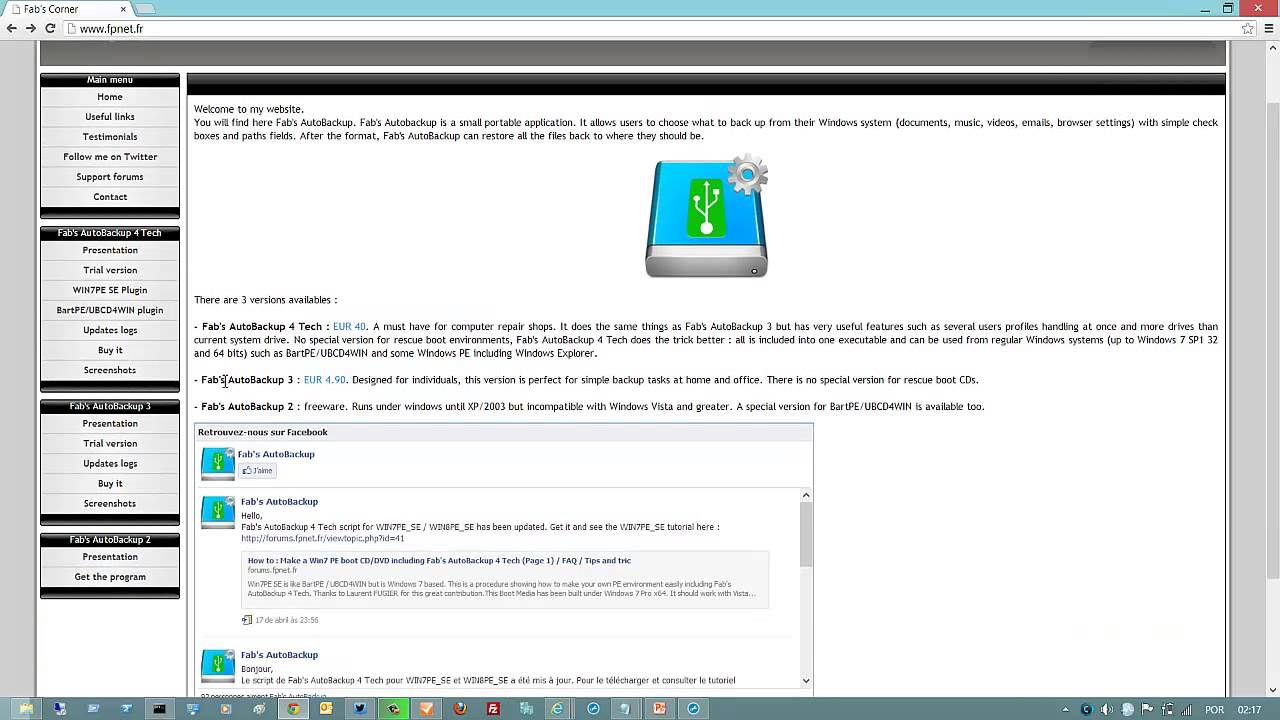Screen dimensions: 1280x720
Task: Open Buy it under Fab's AutoBackup 3
Action: (110, 483)
